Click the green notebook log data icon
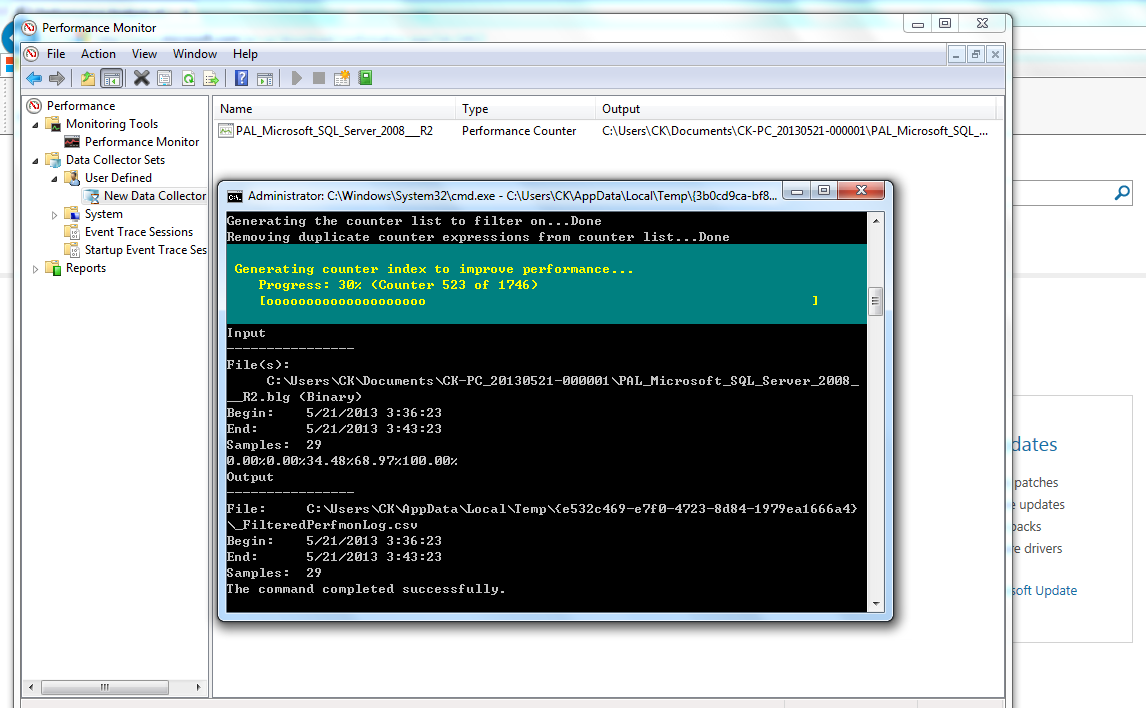Viewport: 1146px width, 708px height. [x=365, y=78]
